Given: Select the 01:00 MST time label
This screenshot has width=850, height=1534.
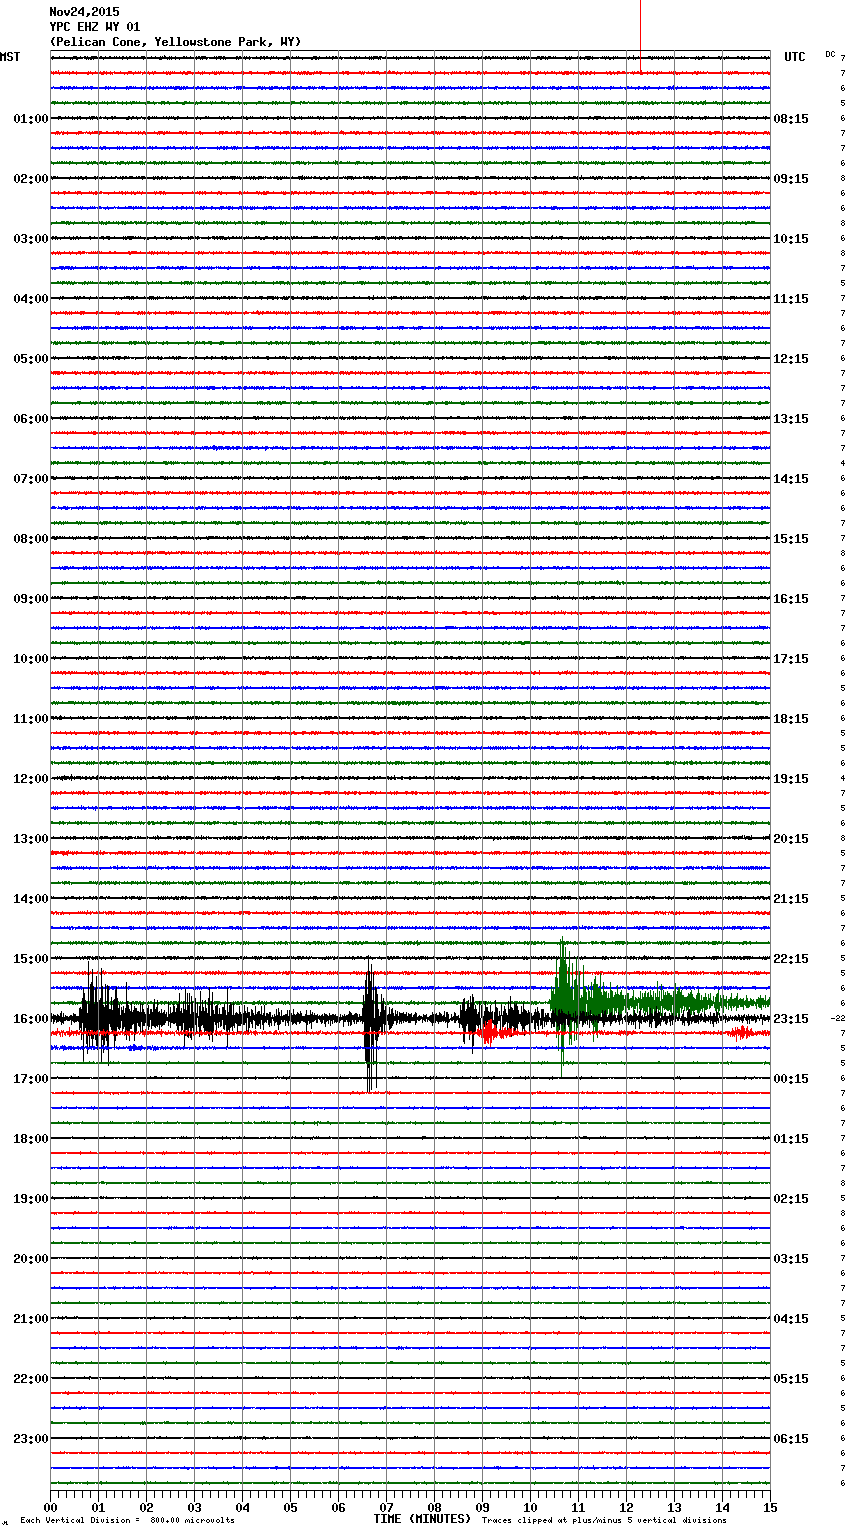Looking at the screenshot, I should (x=31, y=119).
